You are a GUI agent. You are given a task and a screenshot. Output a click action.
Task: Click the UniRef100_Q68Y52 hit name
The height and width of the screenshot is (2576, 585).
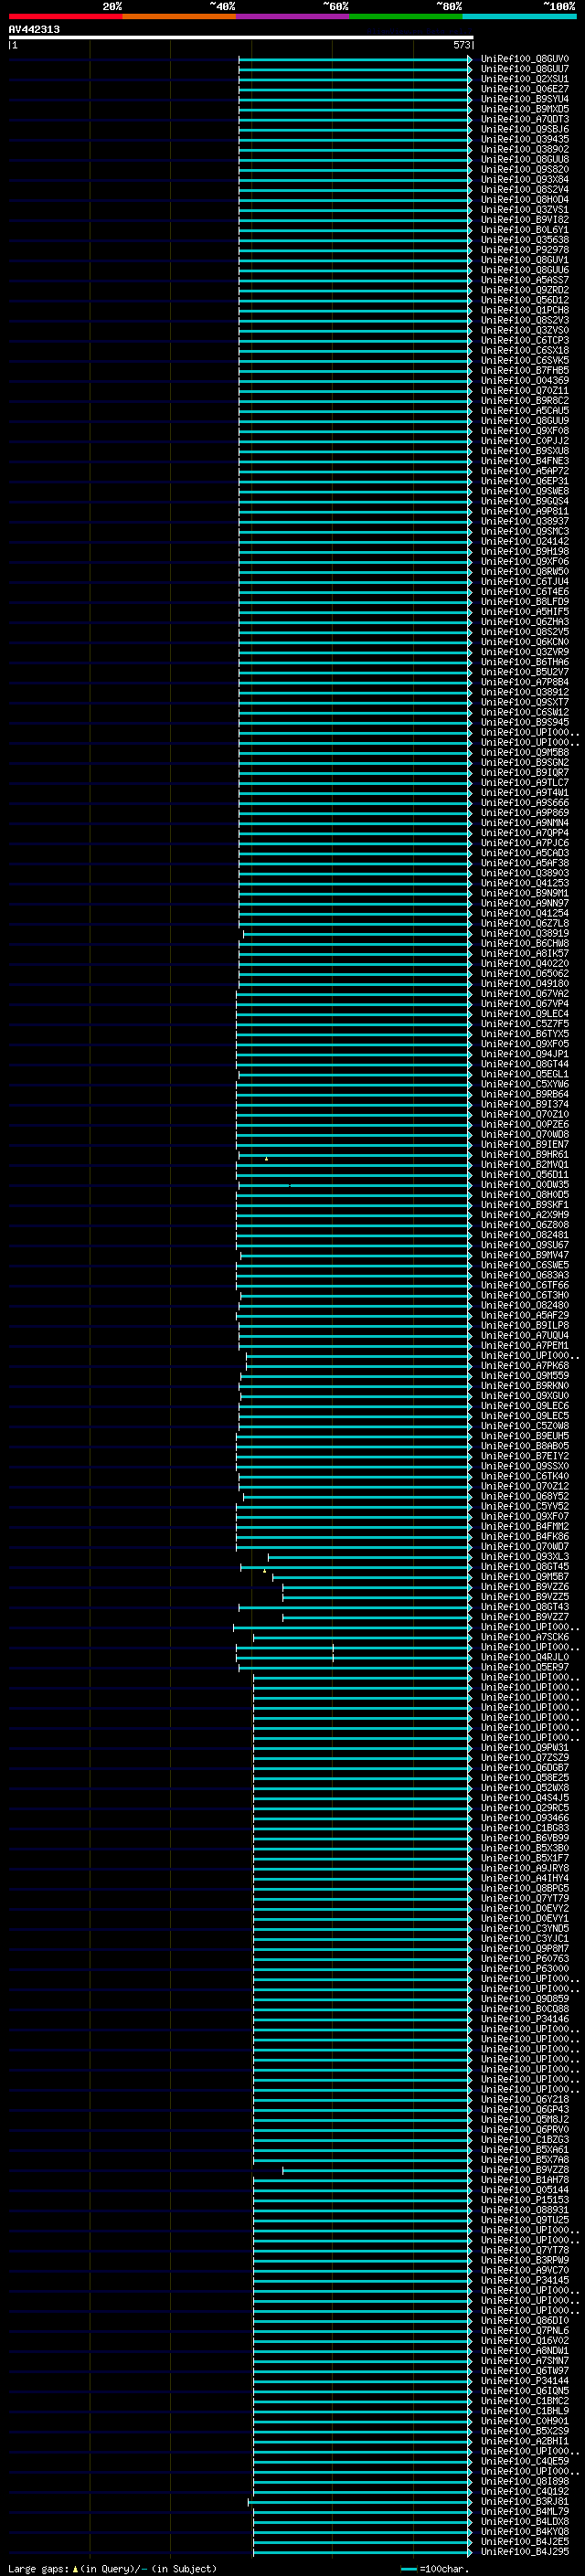coord(525,1496)
